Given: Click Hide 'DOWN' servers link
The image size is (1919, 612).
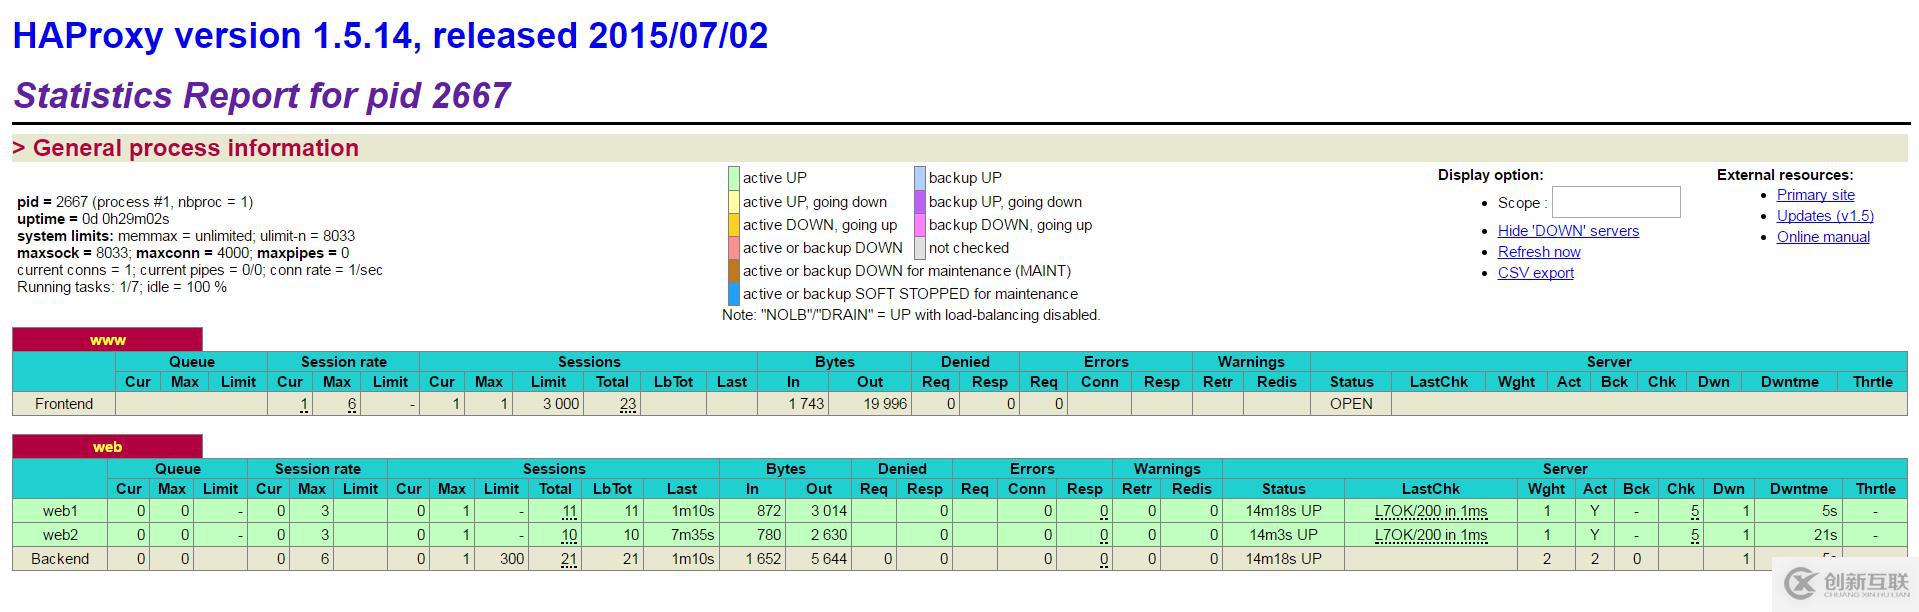Looking at the screenshot, I should (x=1567, y=231).
